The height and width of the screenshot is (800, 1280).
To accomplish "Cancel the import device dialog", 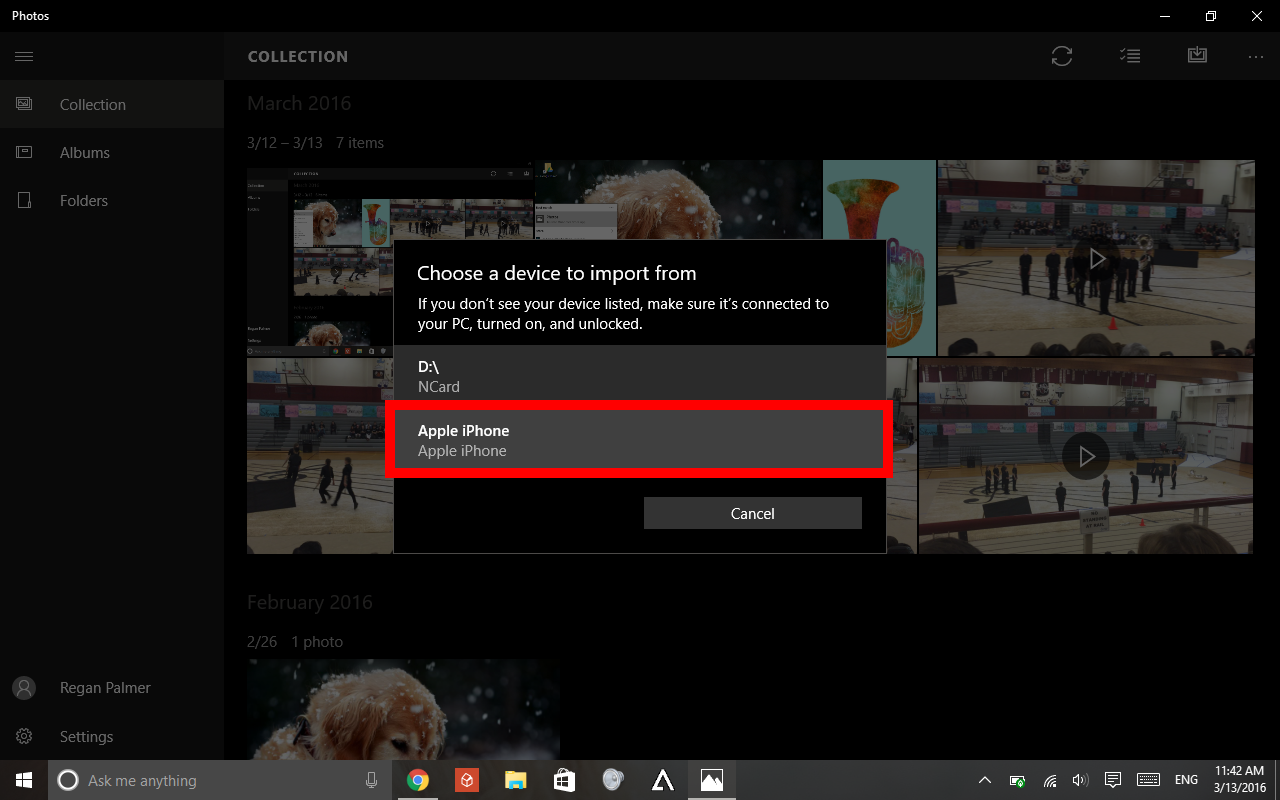I will tap(752, 513).
